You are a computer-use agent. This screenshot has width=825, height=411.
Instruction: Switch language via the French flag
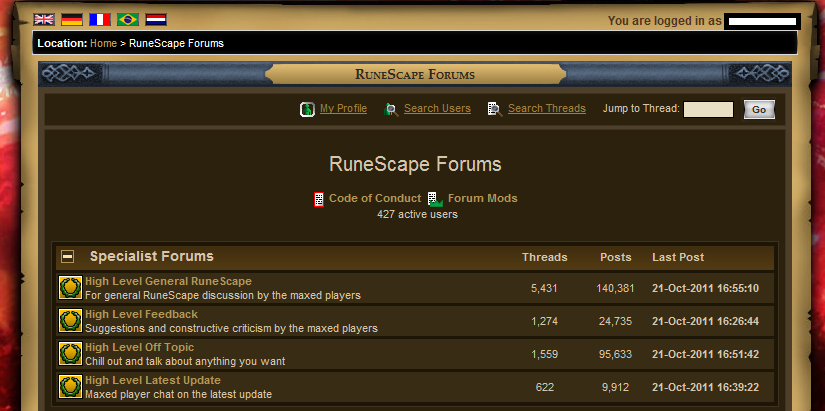pyautogui.click(x=100, y=20)
